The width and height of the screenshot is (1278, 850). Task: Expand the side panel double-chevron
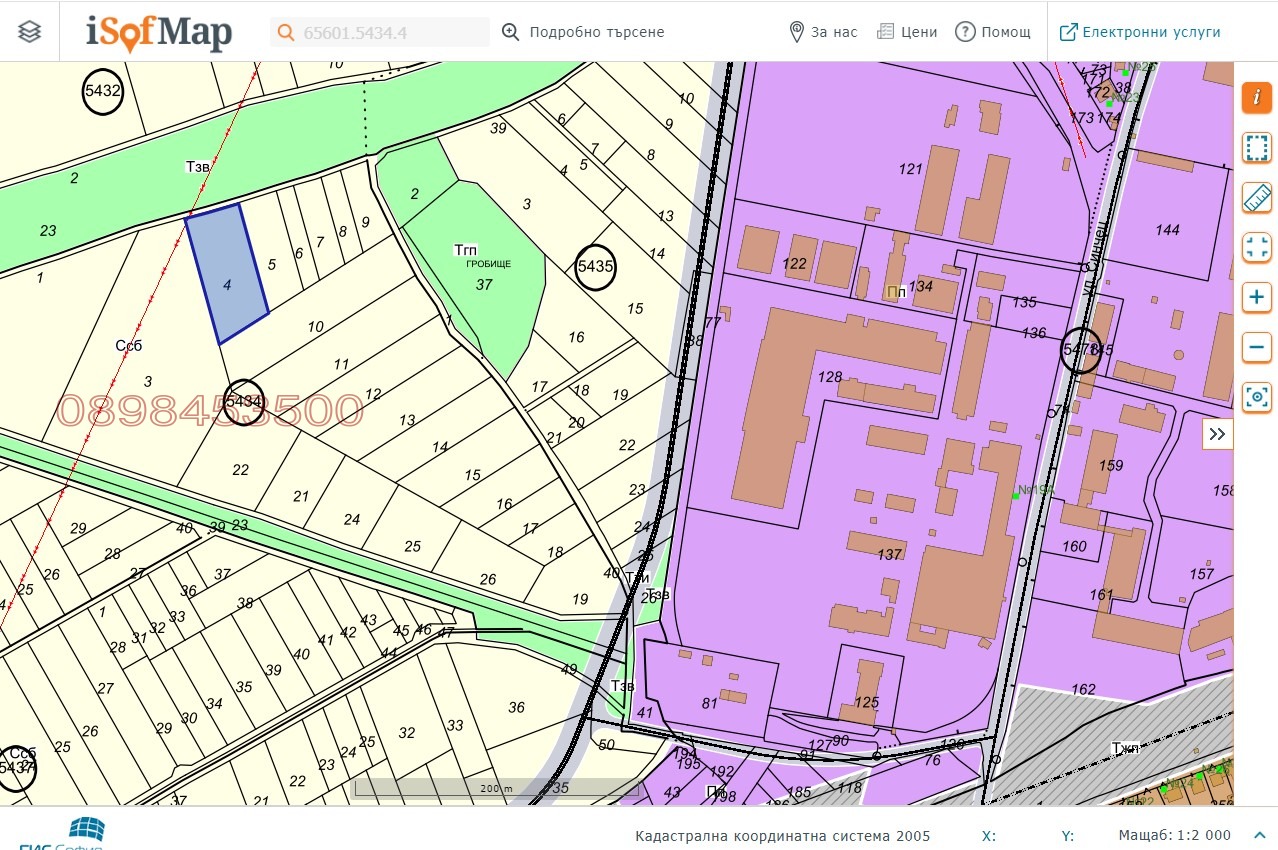(x=1217, y=434)
